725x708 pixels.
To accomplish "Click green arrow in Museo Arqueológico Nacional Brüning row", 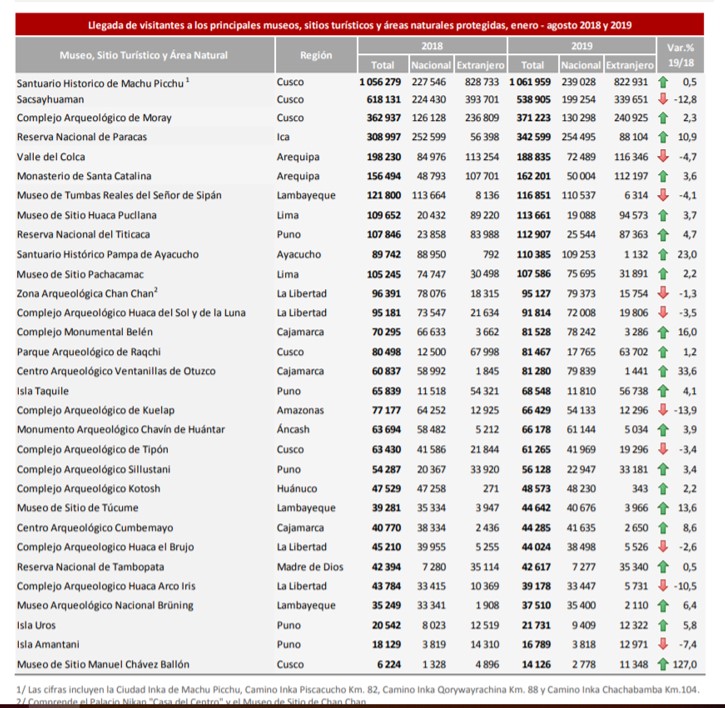I will click(663, 605).
